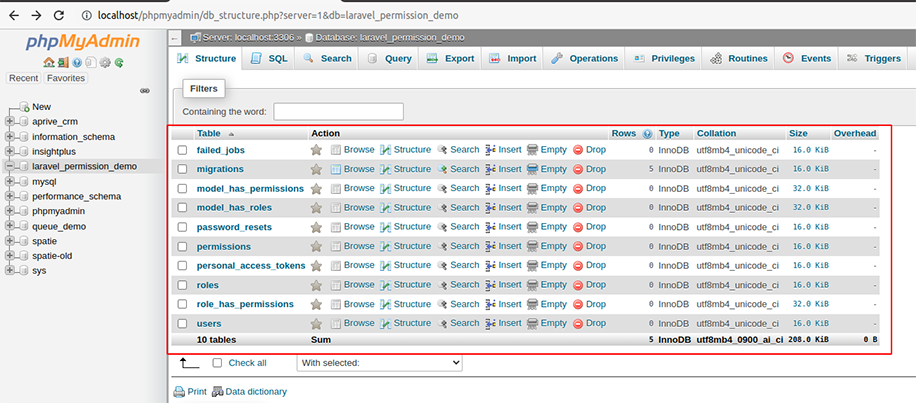
Task: Open navigation panel settings gear icon
Action: tap(105, 62)
